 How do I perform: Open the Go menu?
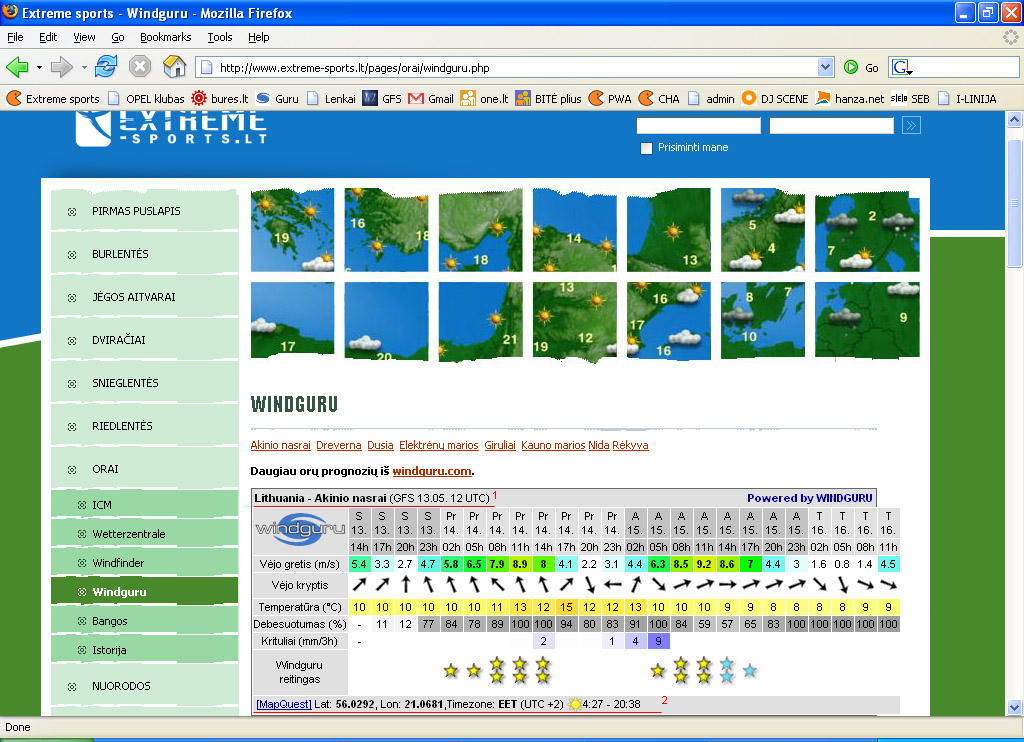(118, 37)
